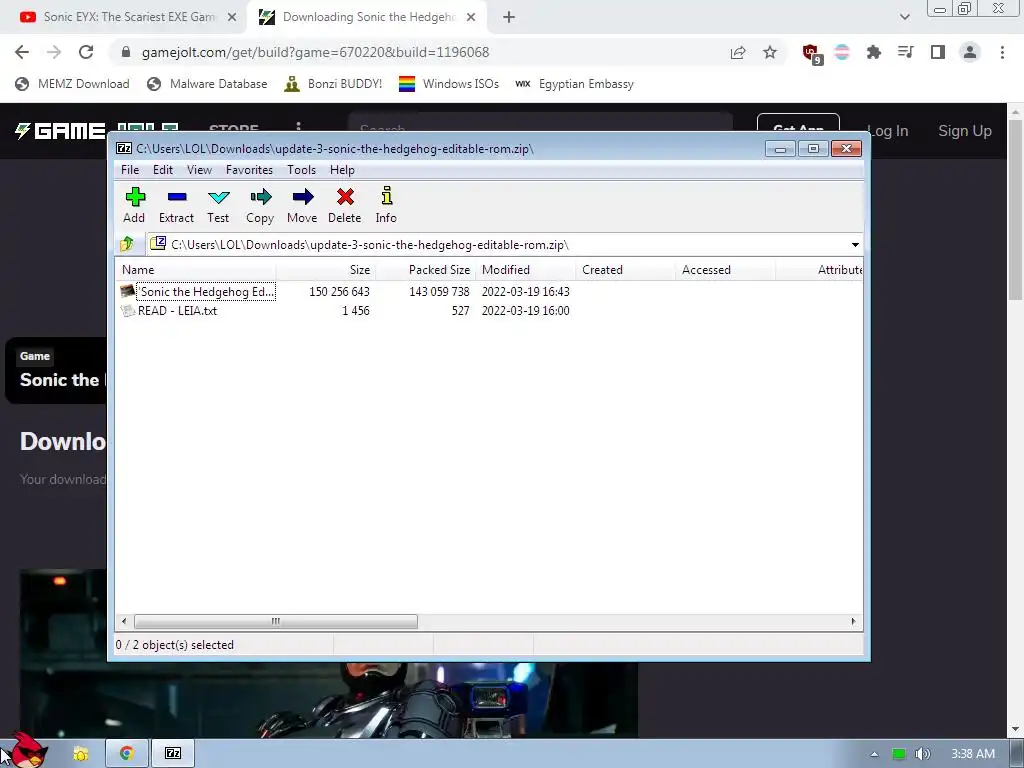Close the Sonic EYX YouTube tab
This screenshot has width=1024, height=768.
click(x=232, y=17)
